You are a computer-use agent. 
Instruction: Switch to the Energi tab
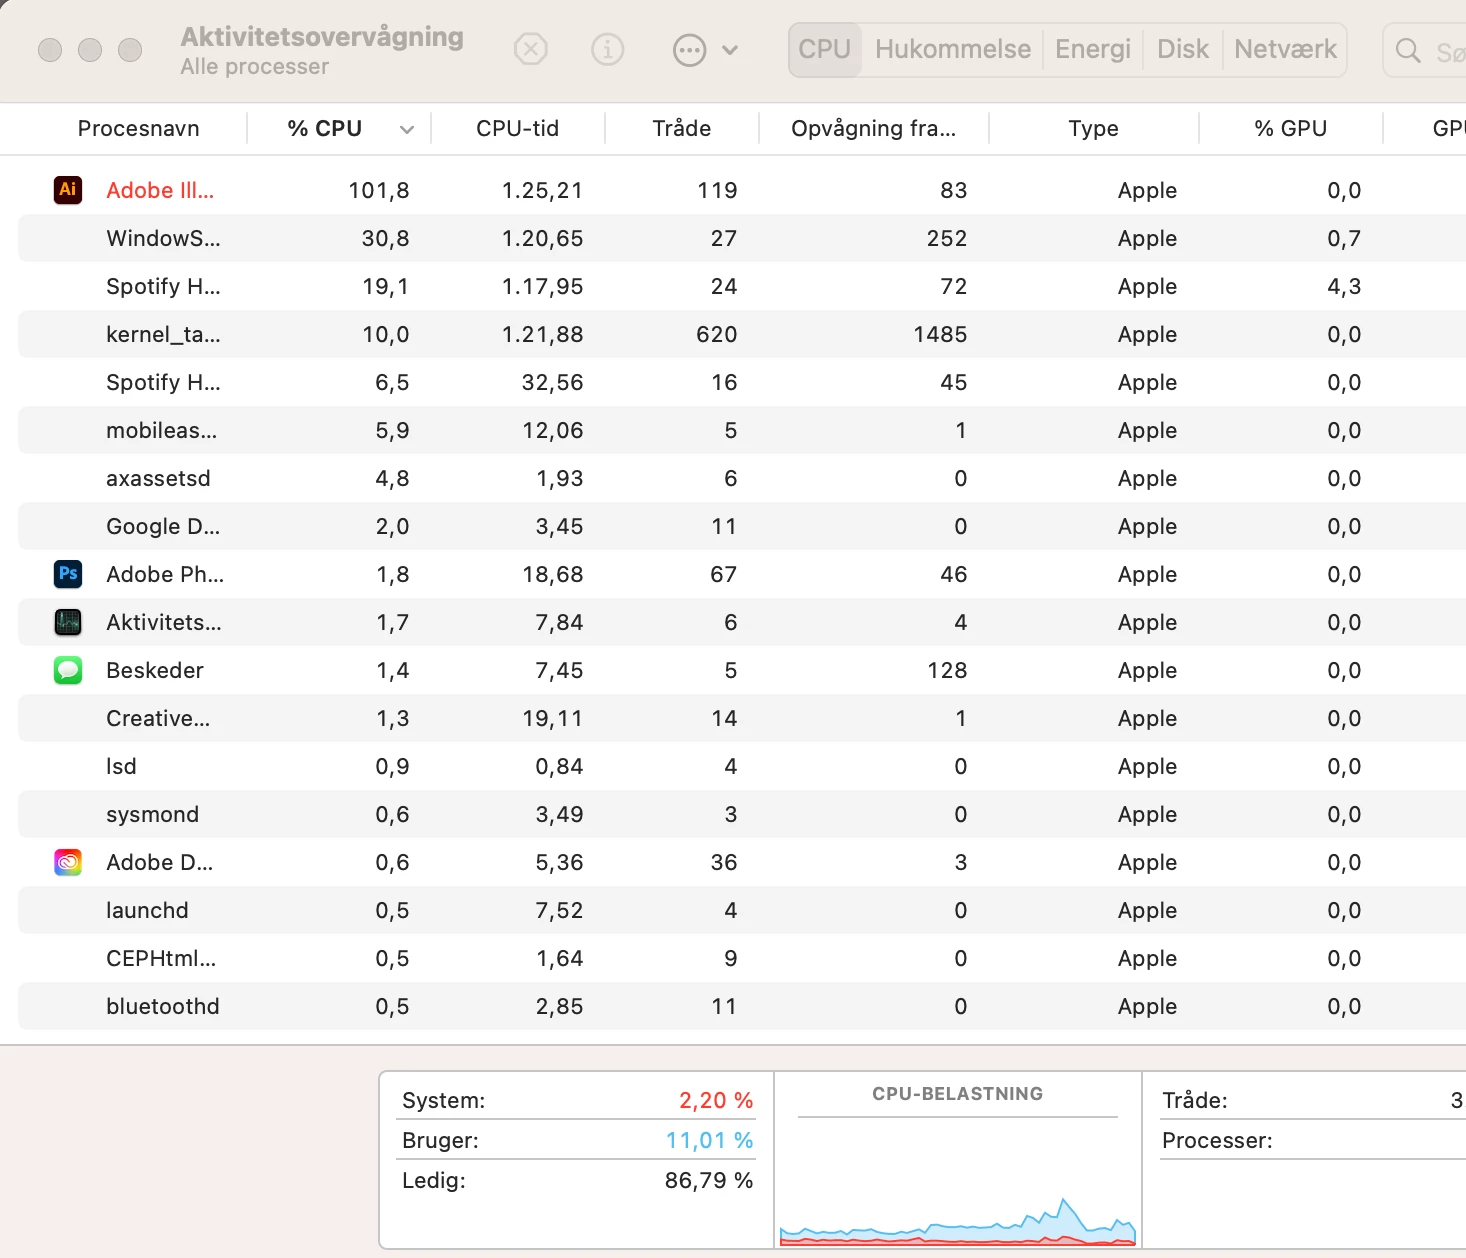click(1093, 49)
